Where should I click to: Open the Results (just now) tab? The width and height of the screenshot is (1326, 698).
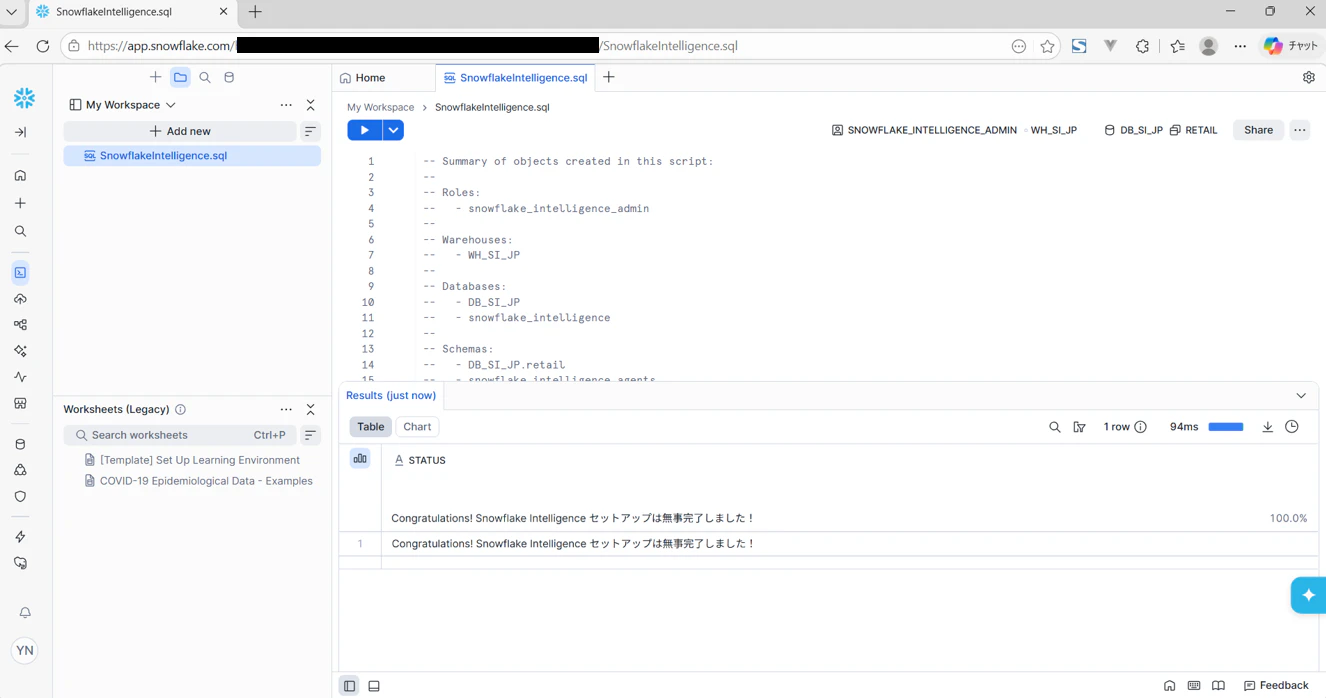coord(391,396)
